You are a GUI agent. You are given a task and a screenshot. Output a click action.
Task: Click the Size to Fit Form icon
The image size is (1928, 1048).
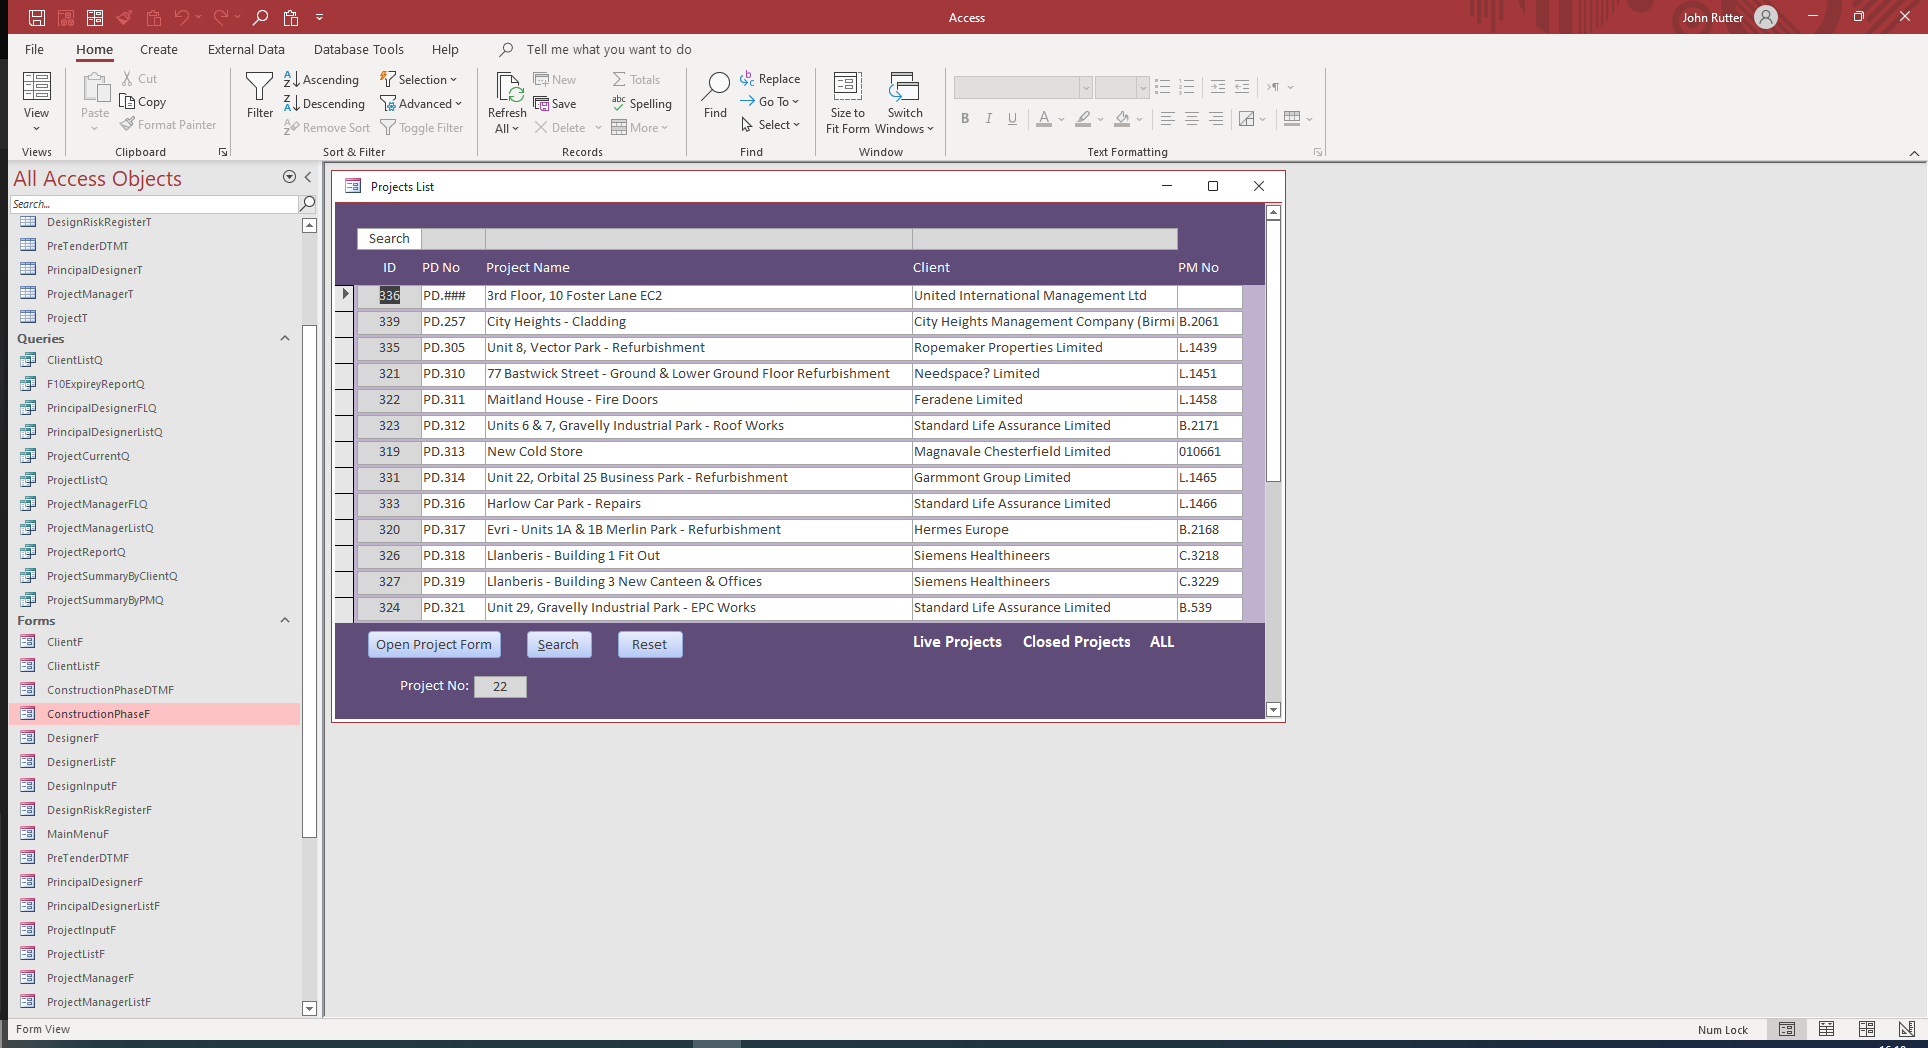tap(846, 86)
